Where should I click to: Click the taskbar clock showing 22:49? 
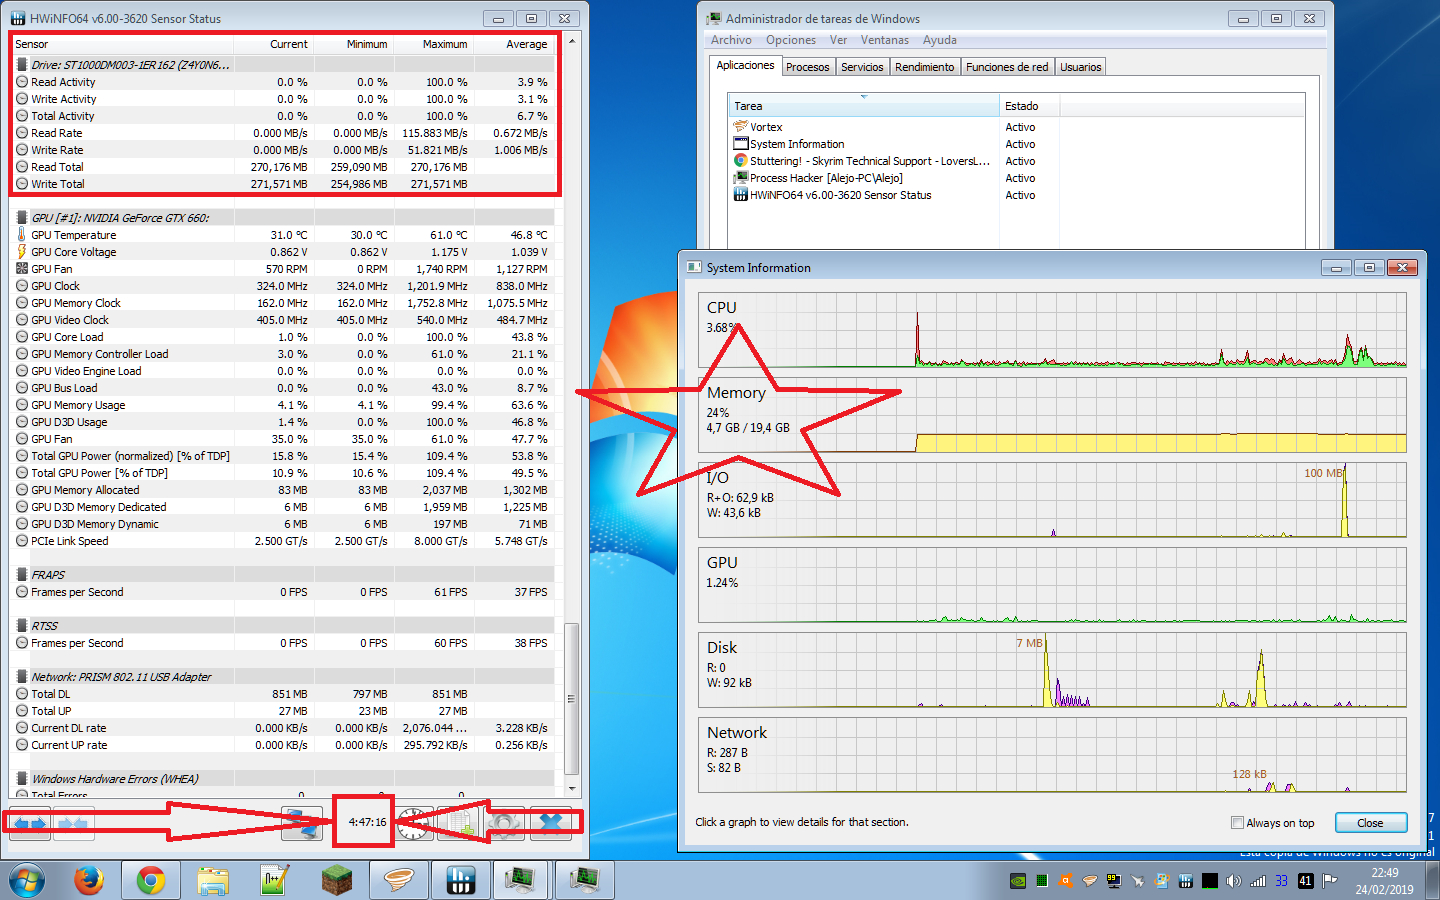(x=1384, y=881)
